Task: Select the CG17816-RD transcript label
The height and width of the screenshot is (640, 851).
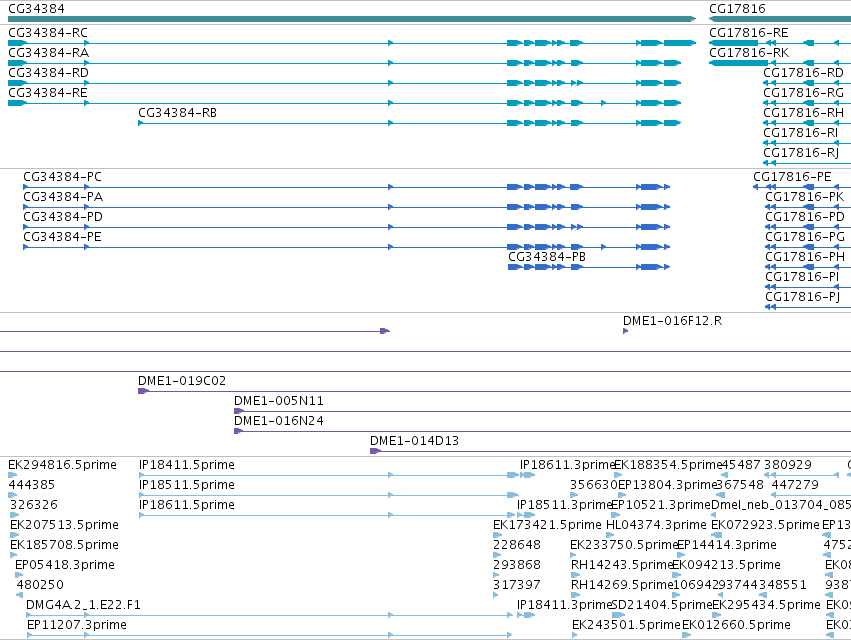Action: 803,73
